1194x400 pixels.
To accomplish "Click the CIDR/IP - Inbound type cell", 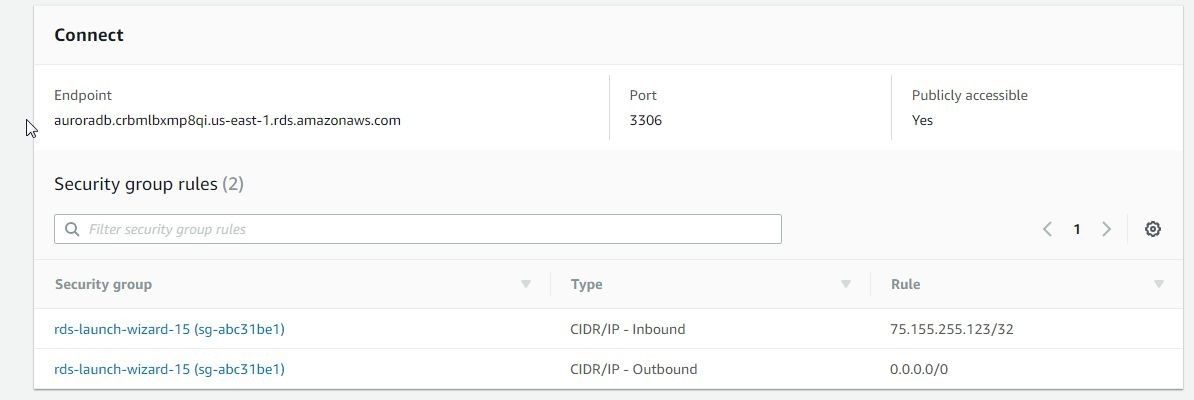I will [627, 329].
